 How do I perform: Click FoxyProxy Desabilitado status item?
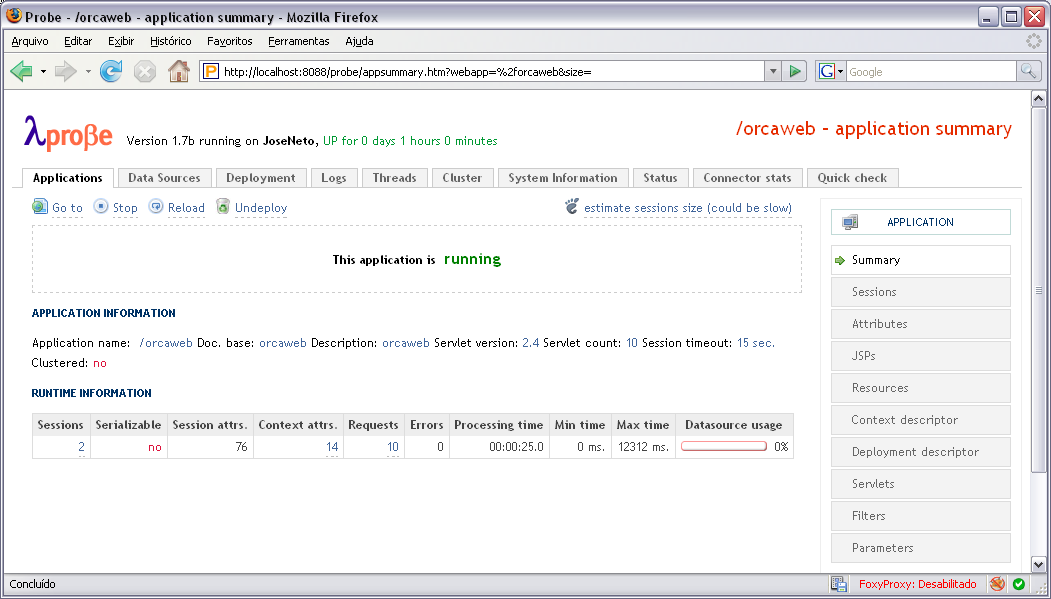pos(916,584)
